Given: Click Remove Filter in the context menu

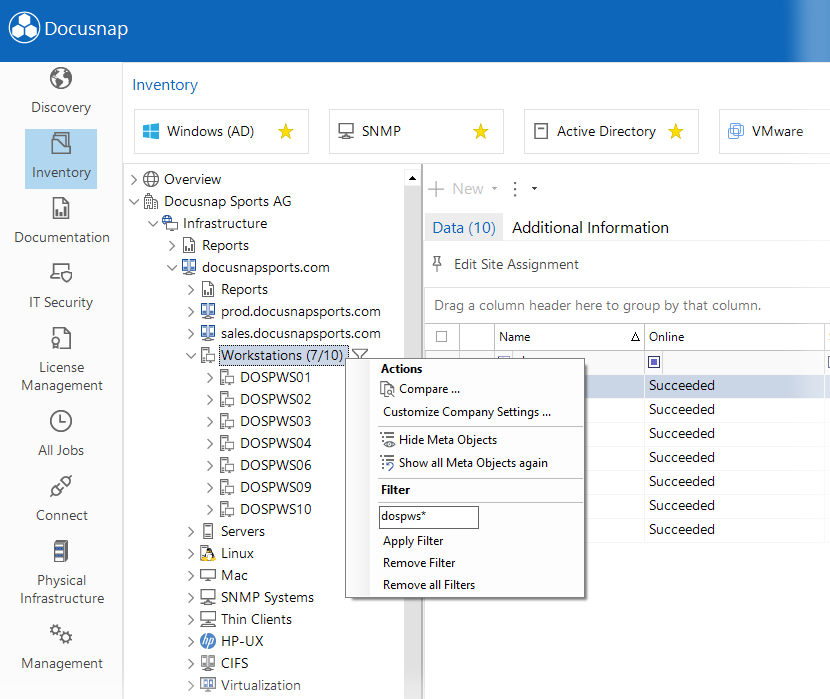Looking at the screenshot, I should [x=419, y=563].
